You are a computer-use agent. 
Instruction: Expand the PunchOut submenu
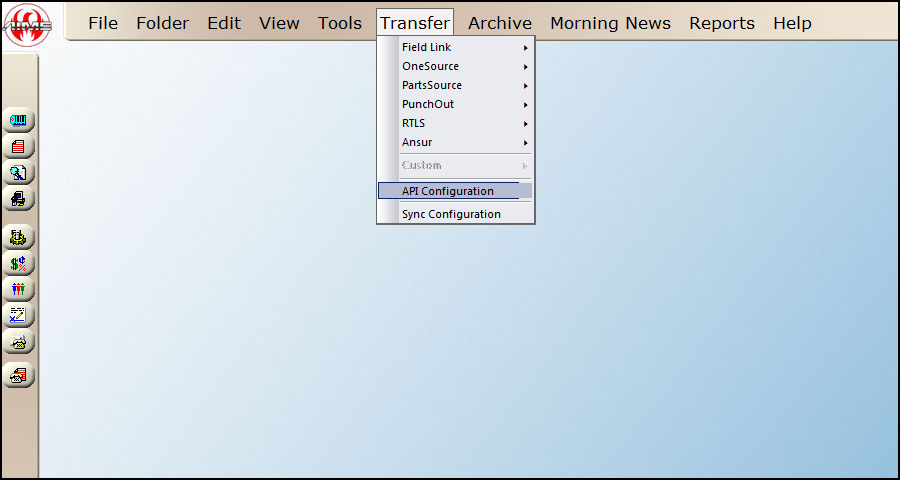(455, 104)
